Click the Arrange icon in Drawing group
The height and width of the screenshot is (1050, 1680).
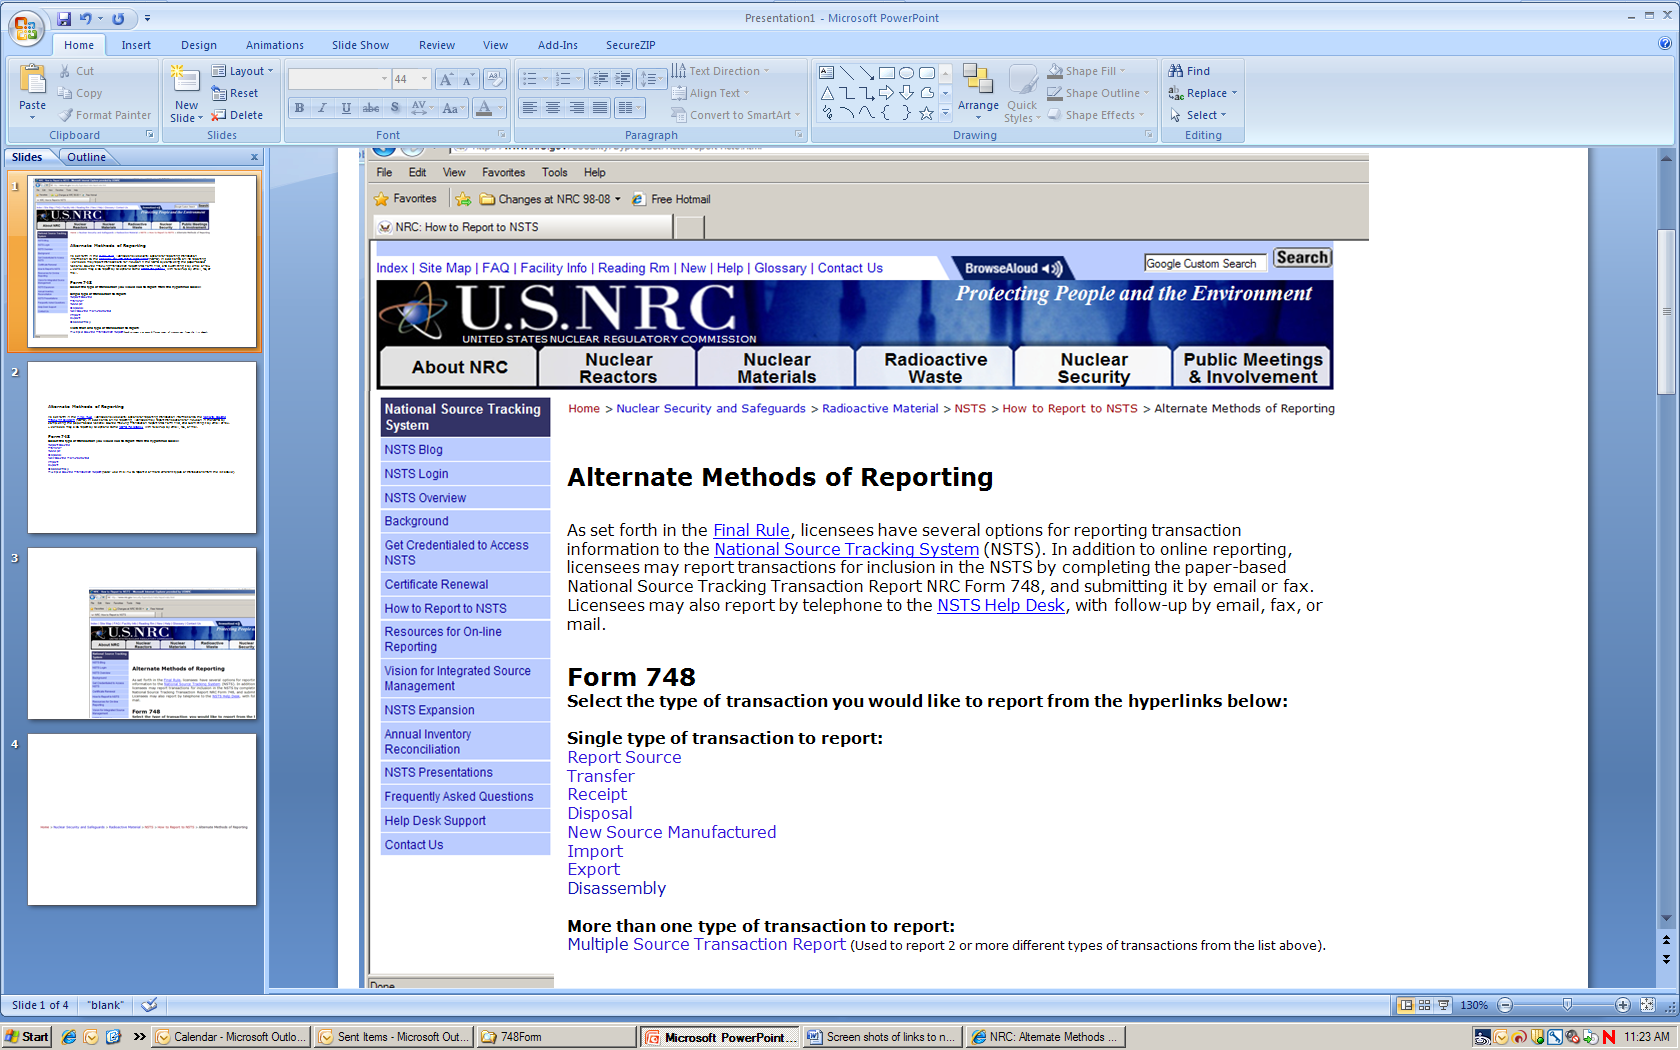click(977, 88)
